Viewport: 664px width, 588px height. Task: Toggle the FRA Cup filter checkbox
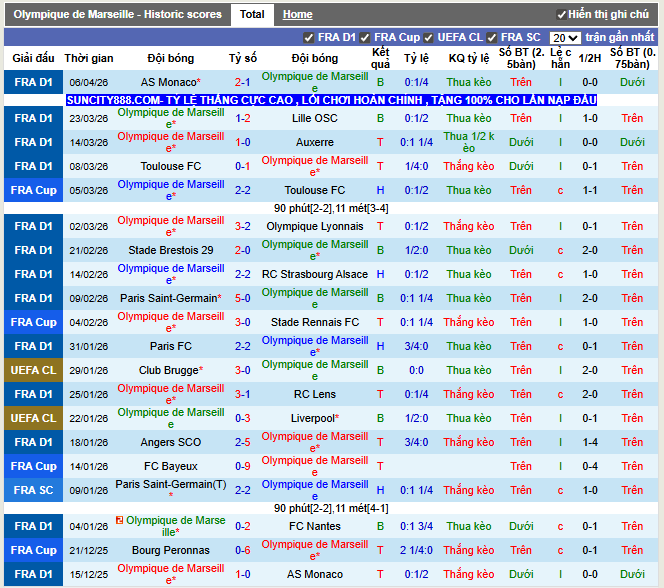pos(365,37)
